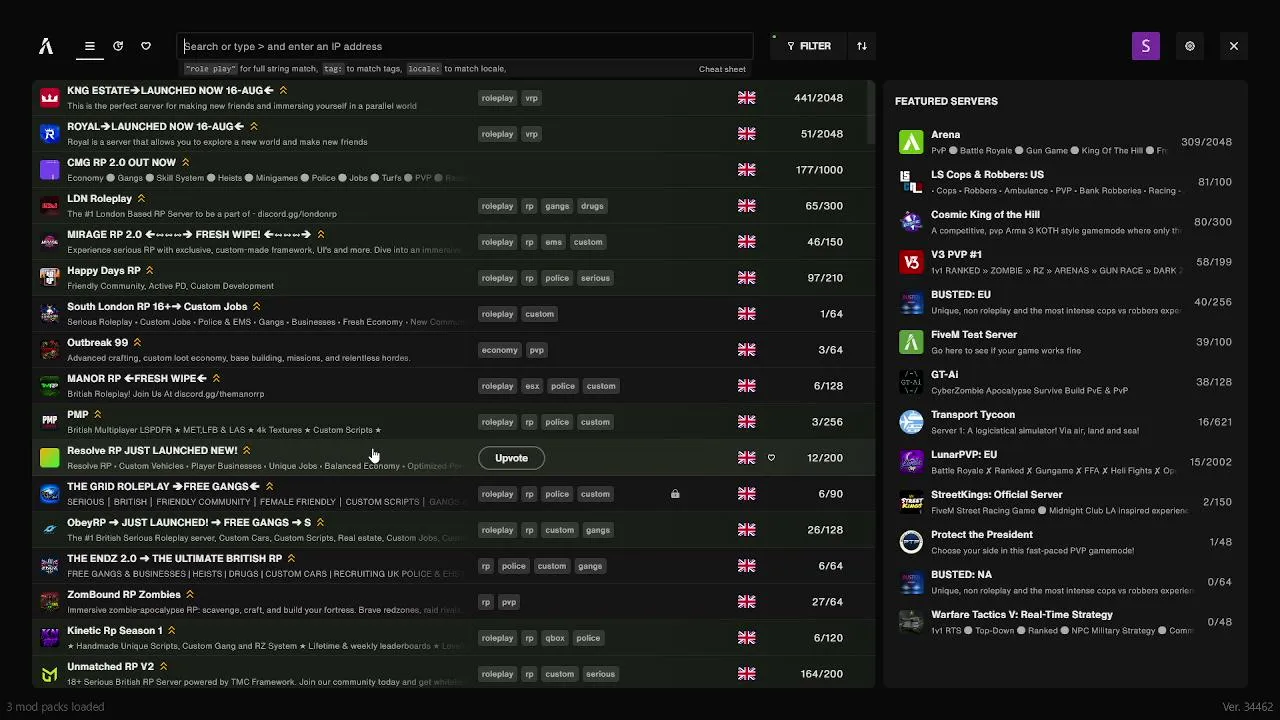Viewport: 1280px width, 720px height.
Task: Click the THE GRID ROLEPLAY server icon
Action: click(x=50, y=494)
